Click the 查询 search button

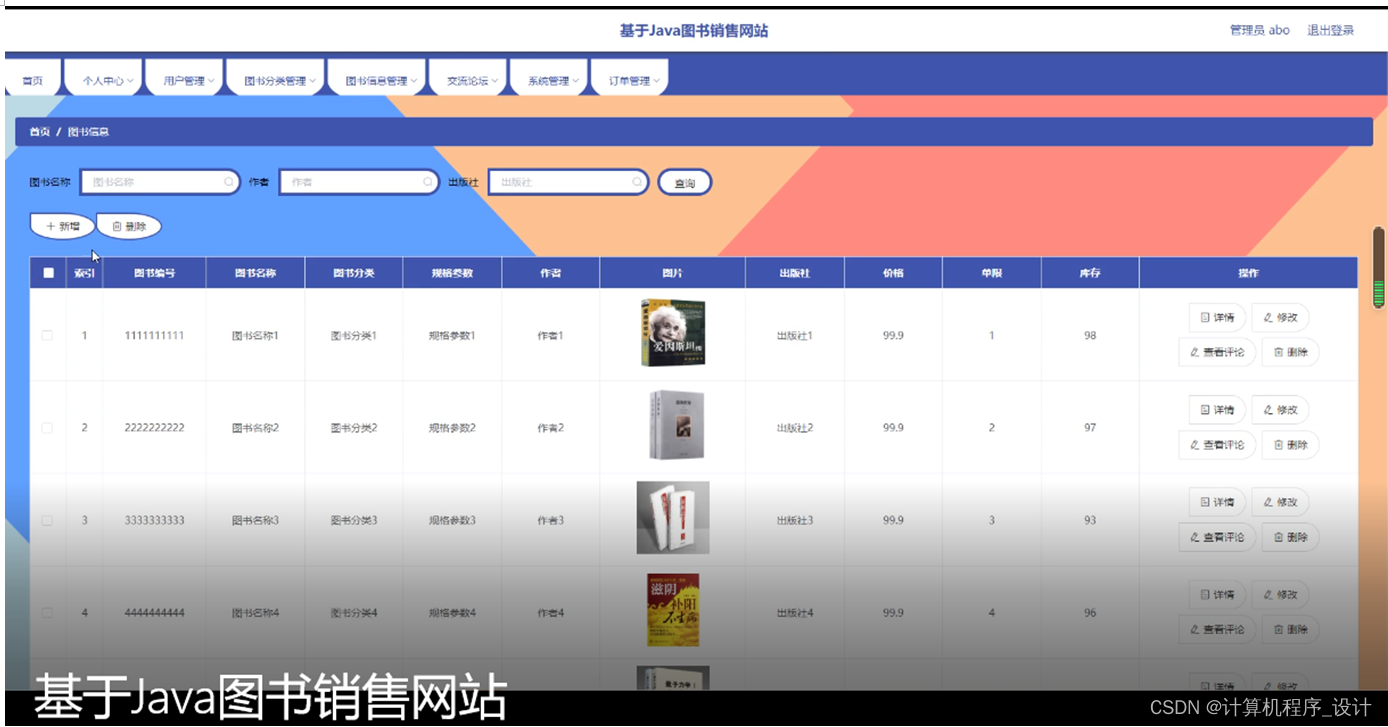tap(684, 181)
